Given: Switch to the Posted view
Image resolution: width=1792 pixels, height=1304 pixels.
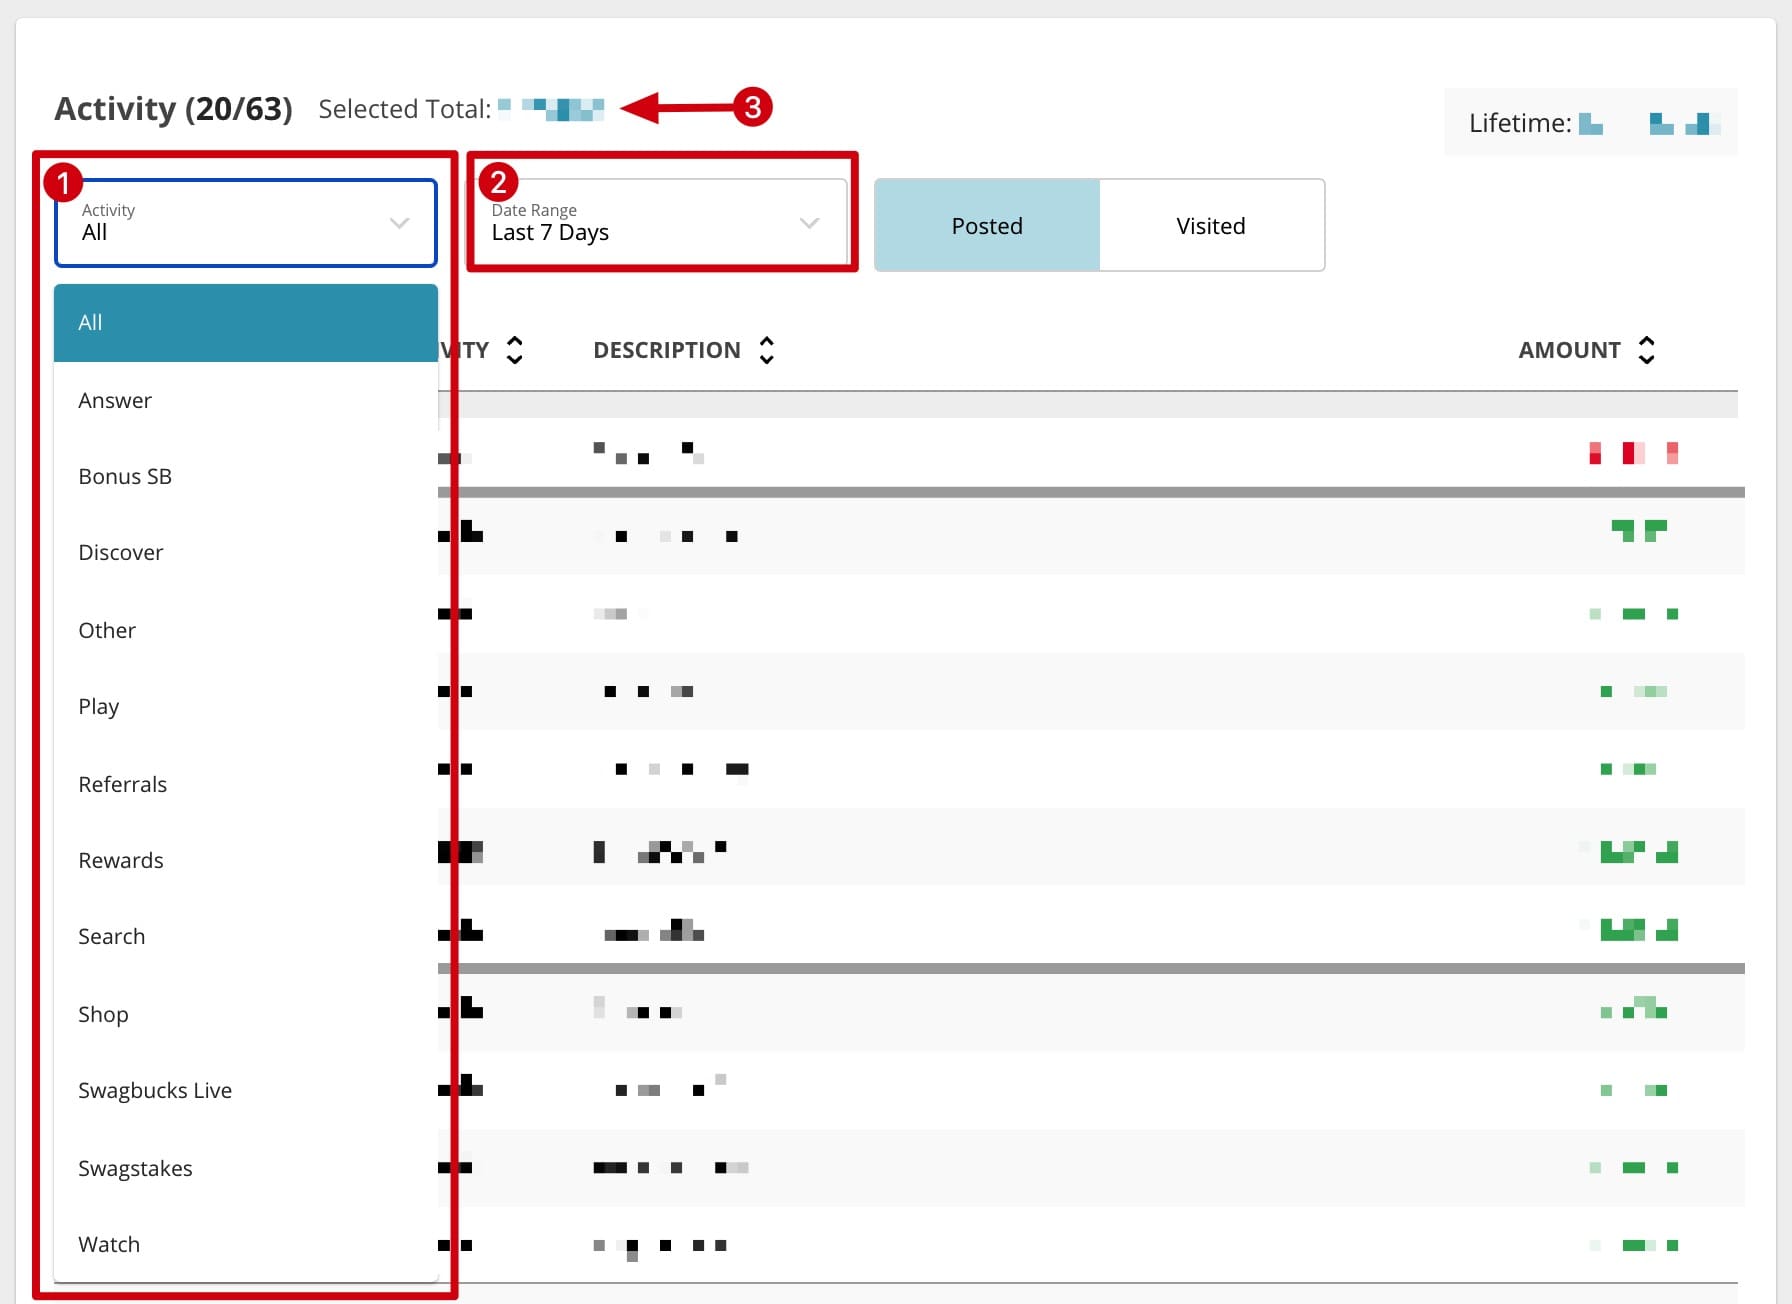Looking at the screenshot, I should click(x=986, y=226).
